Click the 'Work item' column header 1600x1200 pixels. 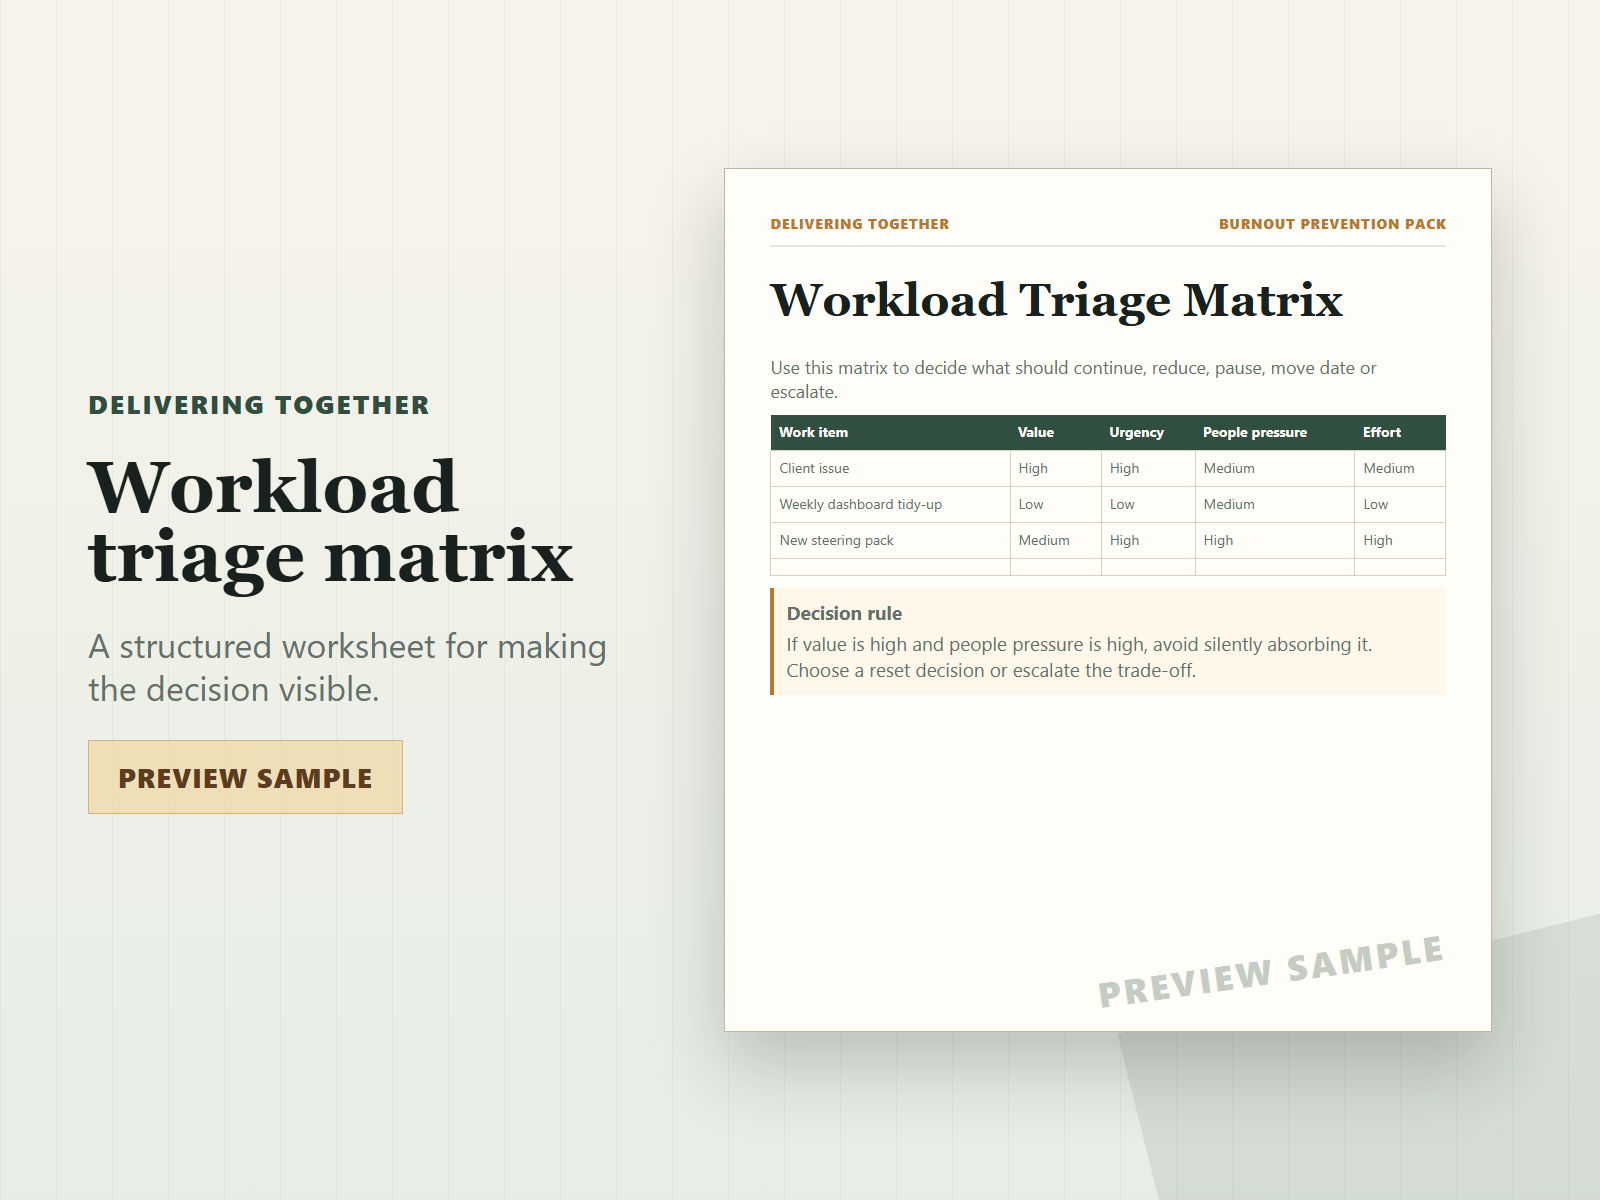[x=890, y=432]
